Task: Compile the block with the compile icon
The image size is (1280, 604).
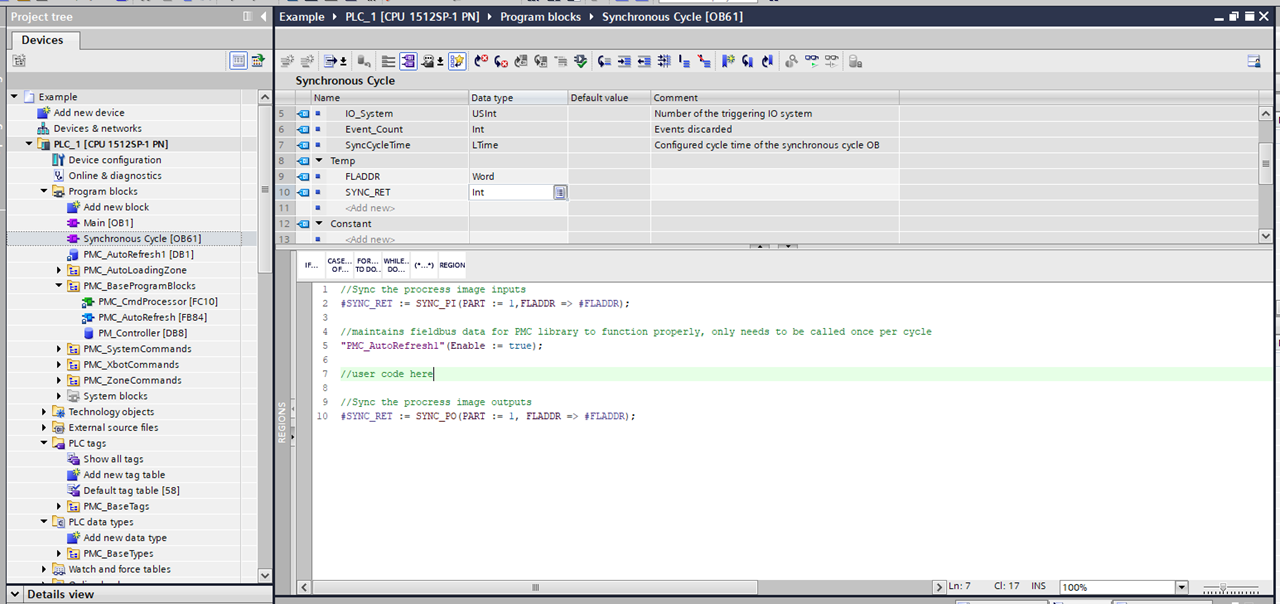Action: point(582,61)
